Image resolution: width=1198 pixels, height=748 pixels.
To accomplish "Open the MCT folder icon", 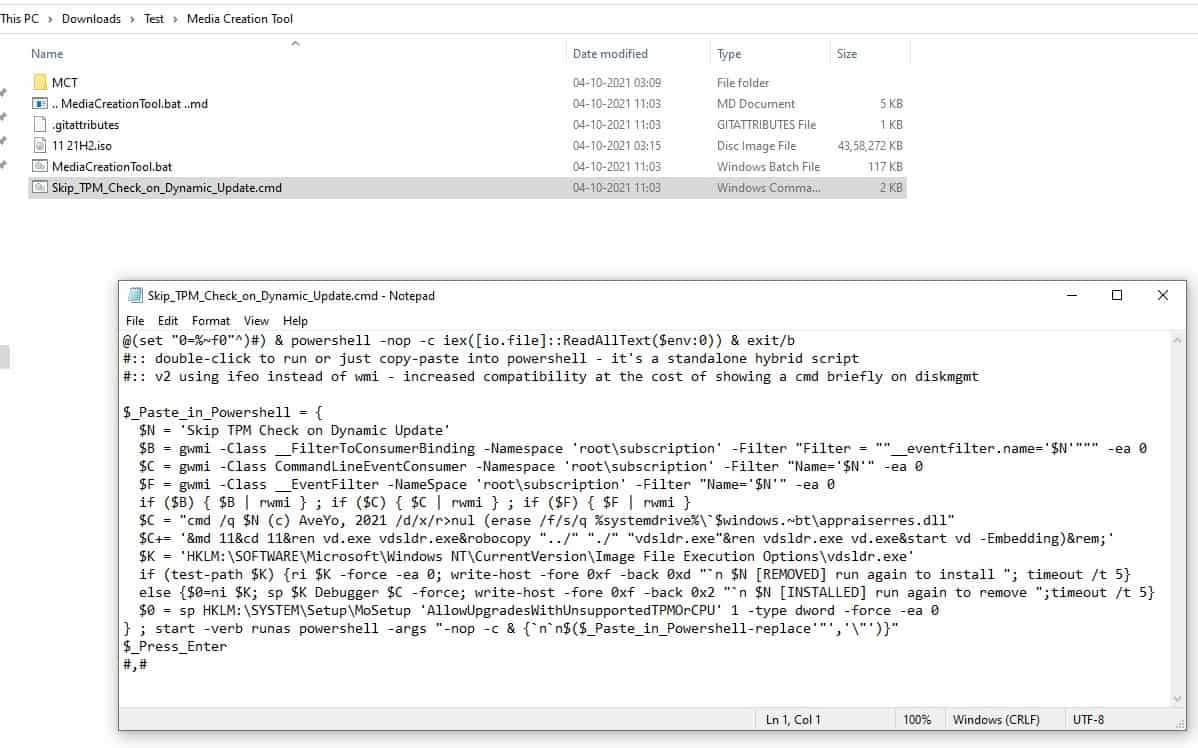I will pos(40,83).
